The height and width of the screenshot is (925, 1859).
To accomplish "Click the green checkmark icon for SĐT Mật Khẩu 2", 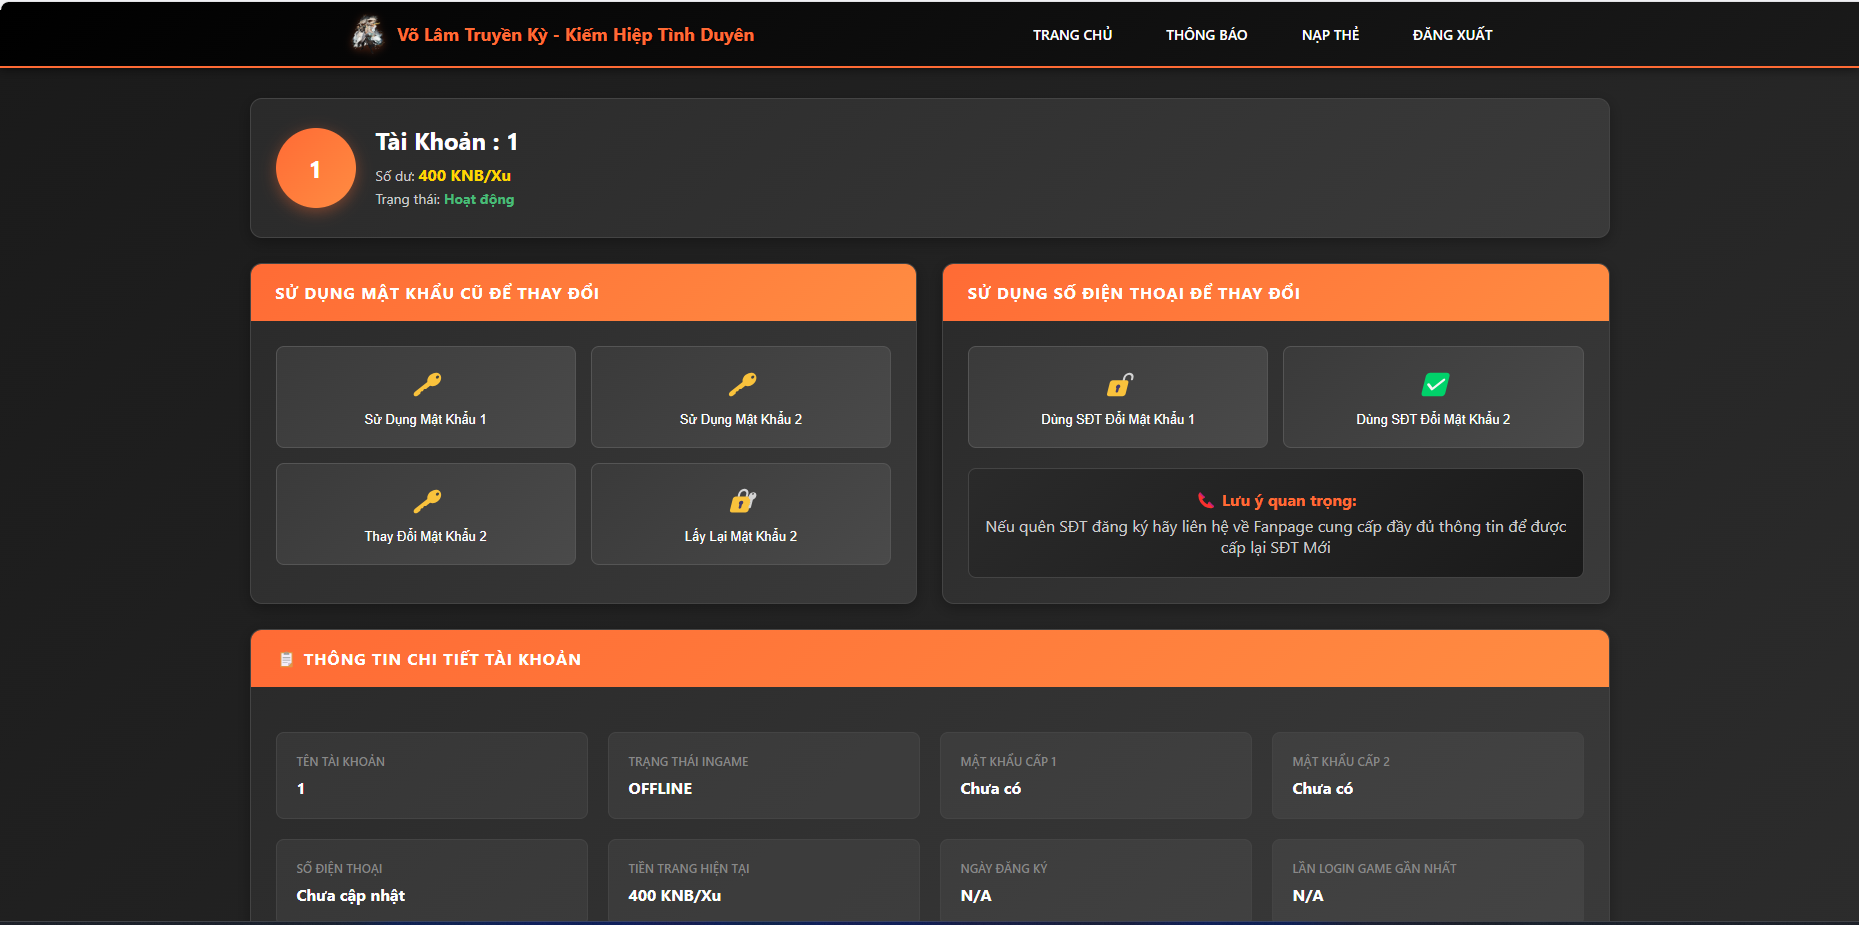I will [1435, 385].
